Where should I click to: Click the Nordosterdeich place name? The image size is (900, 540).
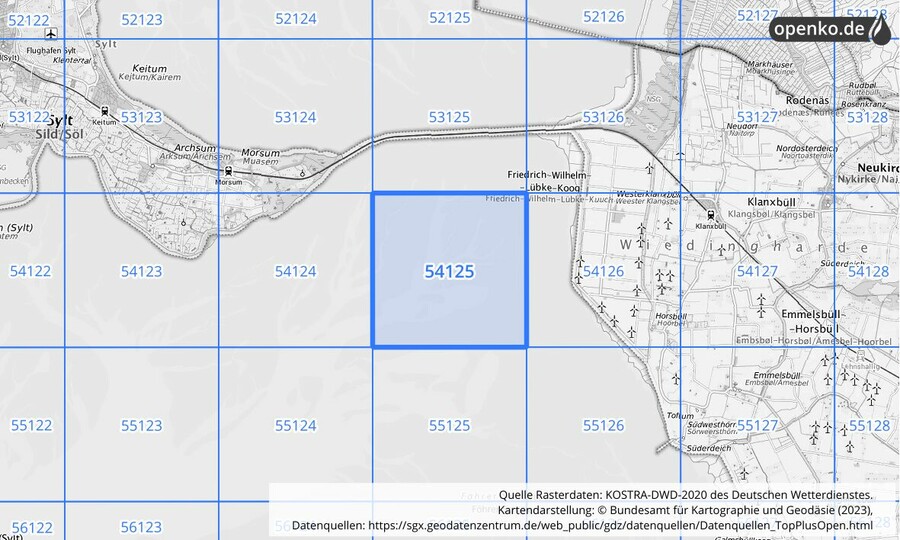(806, 148)
